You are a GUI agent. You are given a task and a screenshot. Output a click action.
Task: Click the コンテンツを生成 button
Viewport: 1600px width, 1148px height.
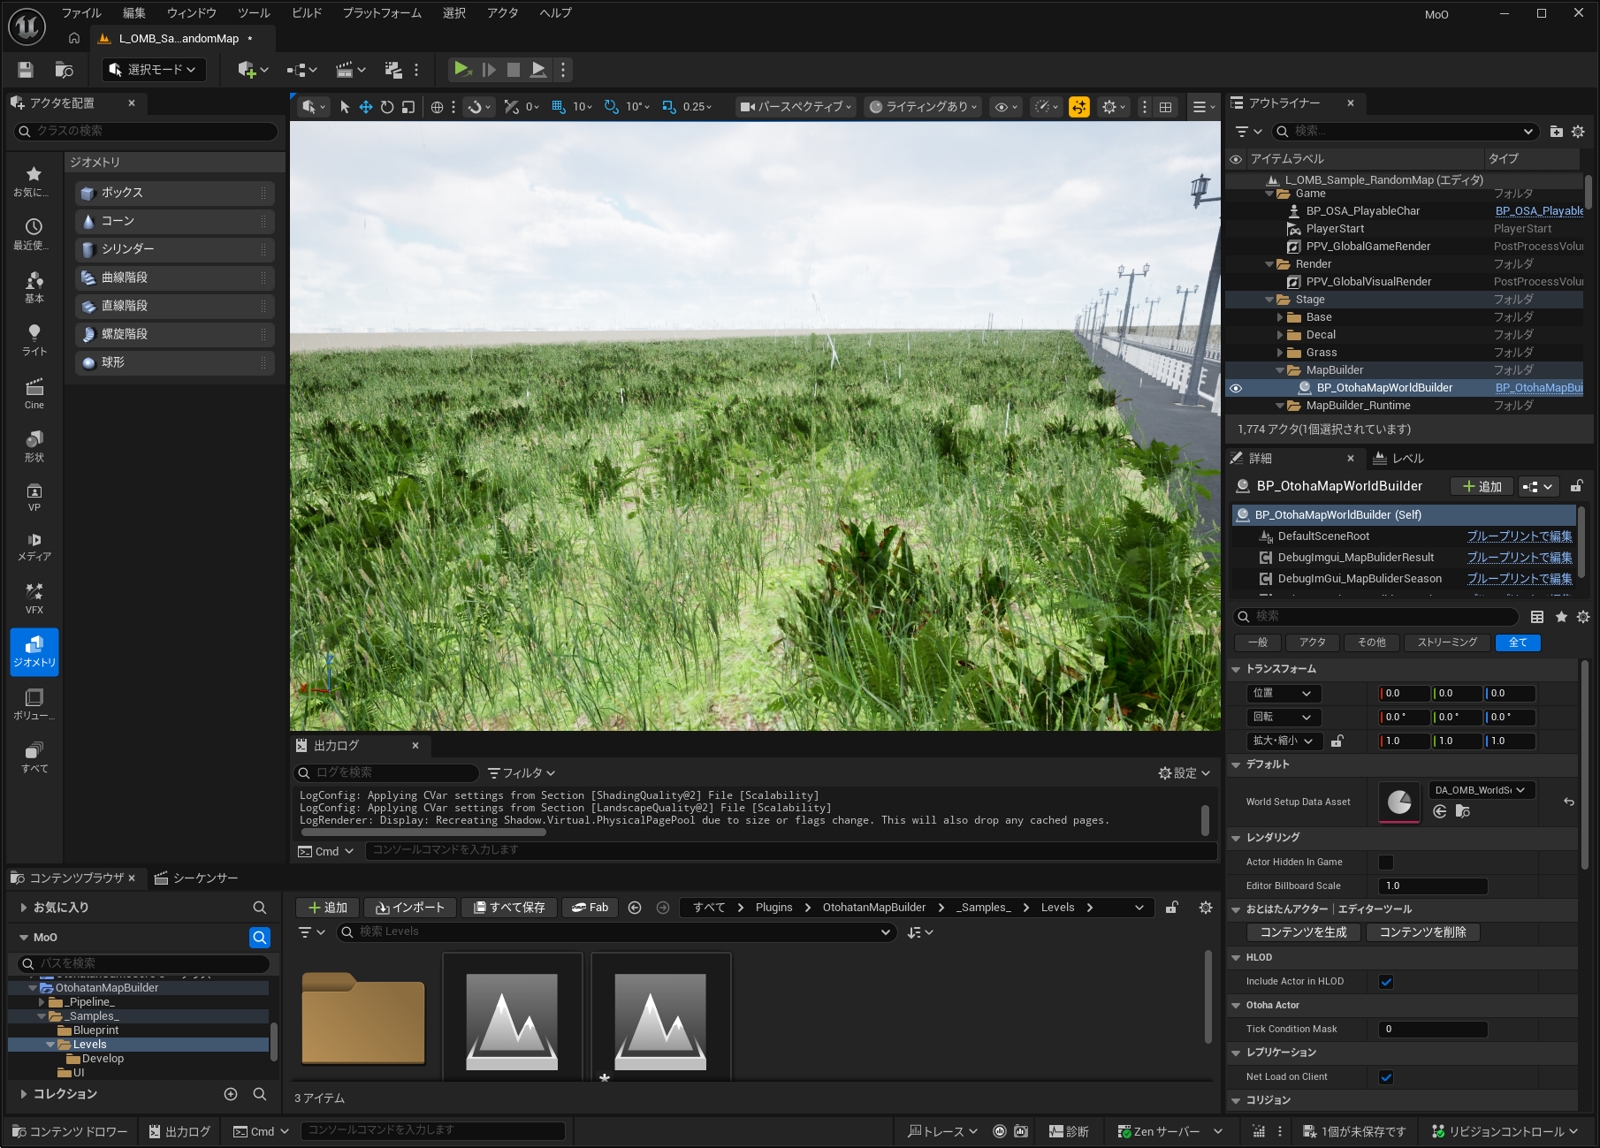coord(1303,932)
